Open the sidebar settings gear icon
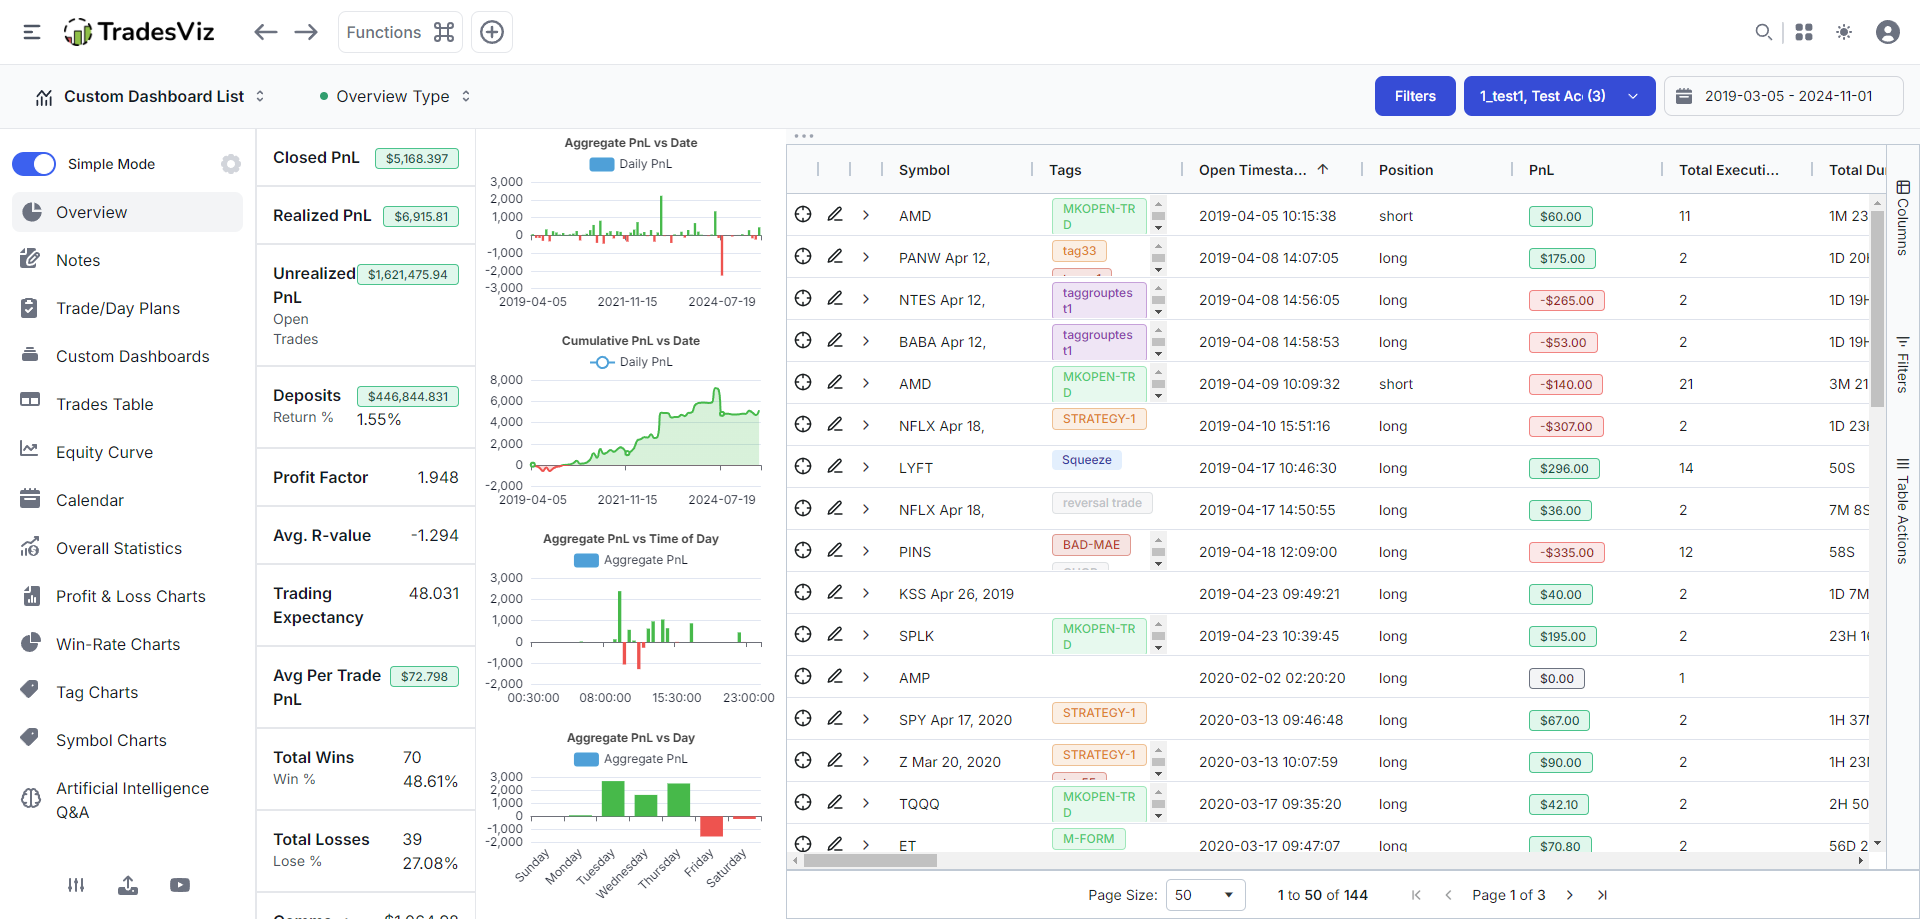 [x=231, y=164]
